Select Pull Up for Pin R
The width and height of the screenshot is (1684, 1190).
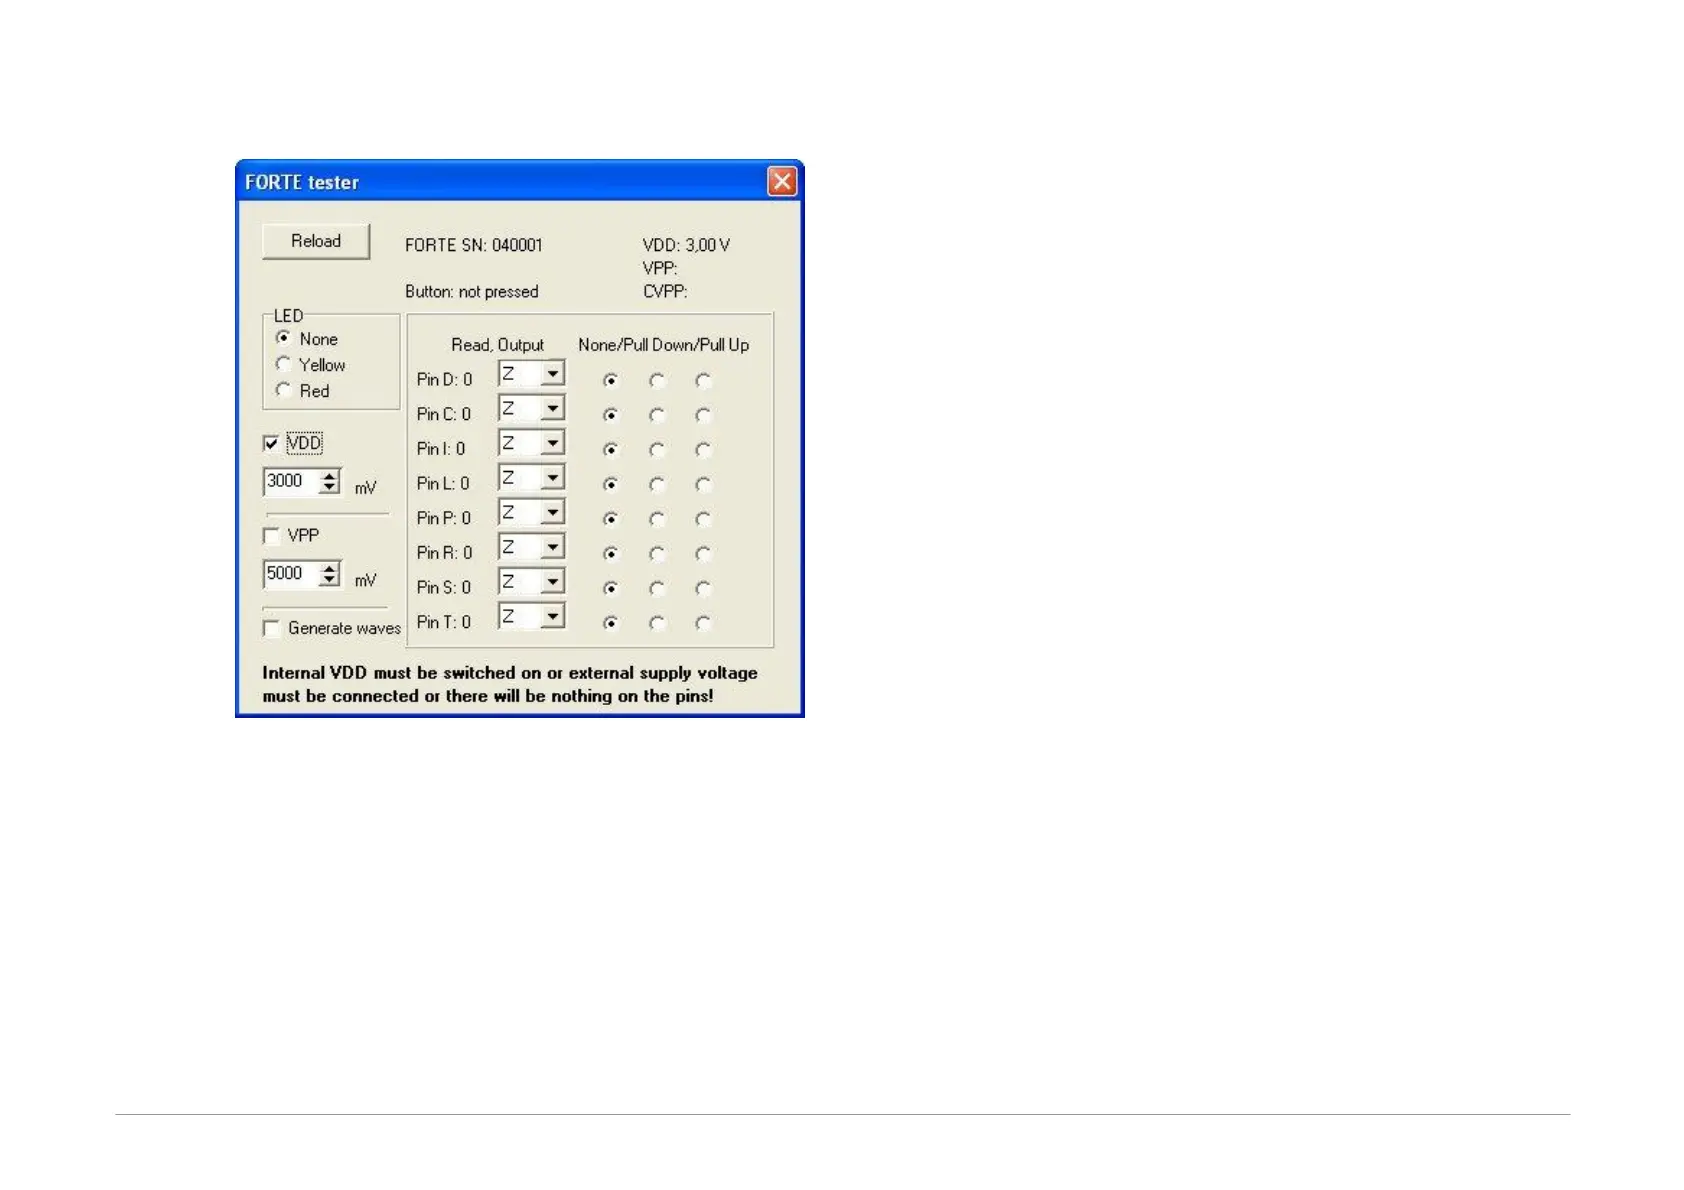[x=704, y=554]
